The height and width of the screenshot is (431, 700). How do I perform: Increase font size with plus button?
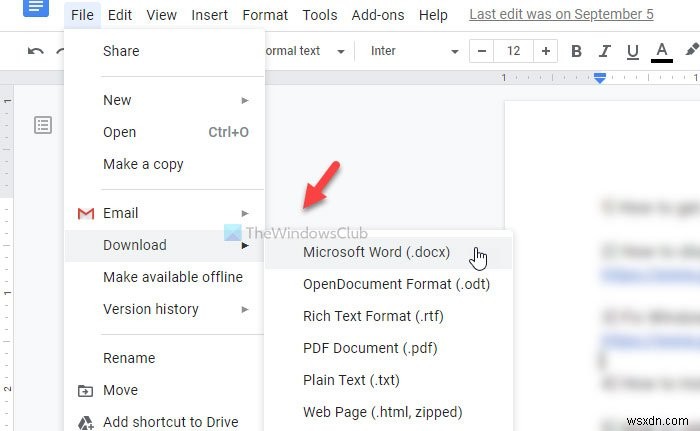[545, 51]
